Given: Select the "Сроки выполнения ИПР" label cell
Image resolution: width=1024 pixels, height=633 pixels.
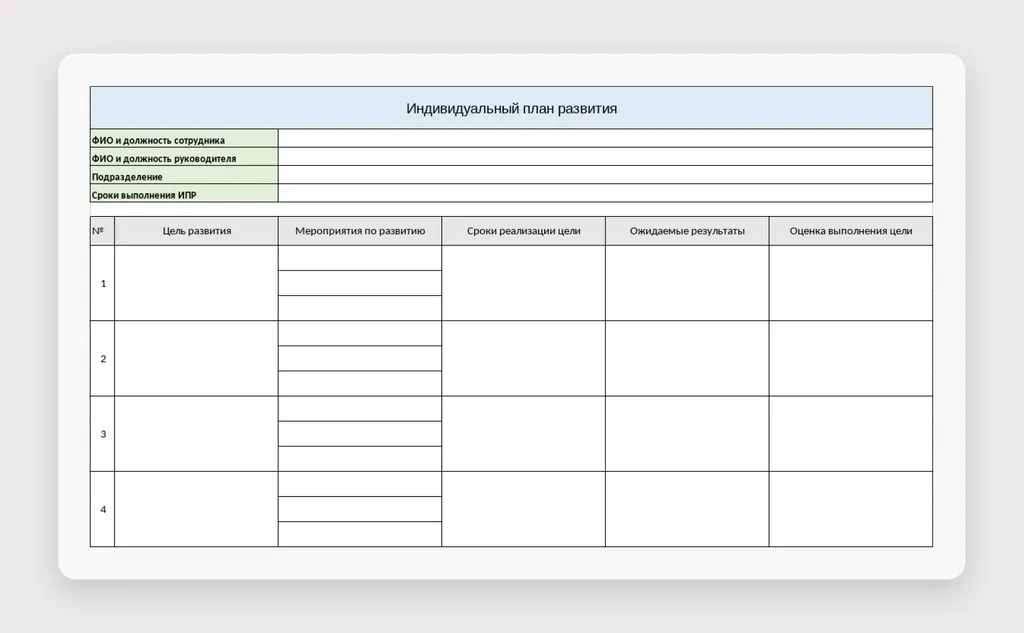Looking at the screenshot, I should click(x=184, y=193).
